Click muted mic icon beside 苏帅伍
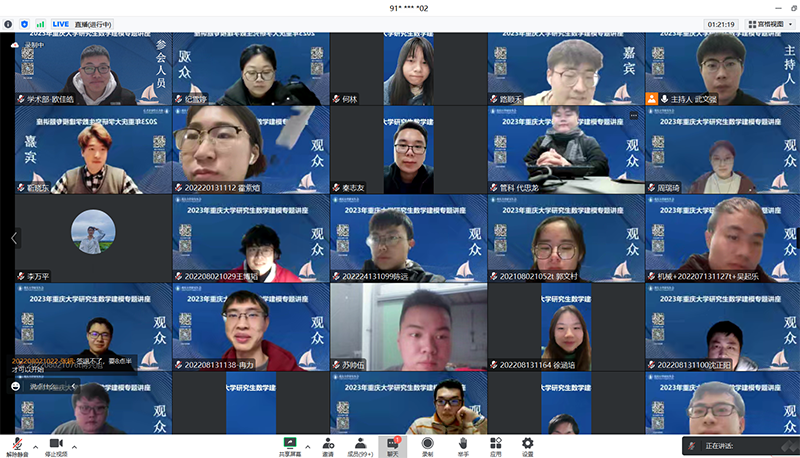The width and height of the screenshot is (800, 458). [x=336, y=365]
